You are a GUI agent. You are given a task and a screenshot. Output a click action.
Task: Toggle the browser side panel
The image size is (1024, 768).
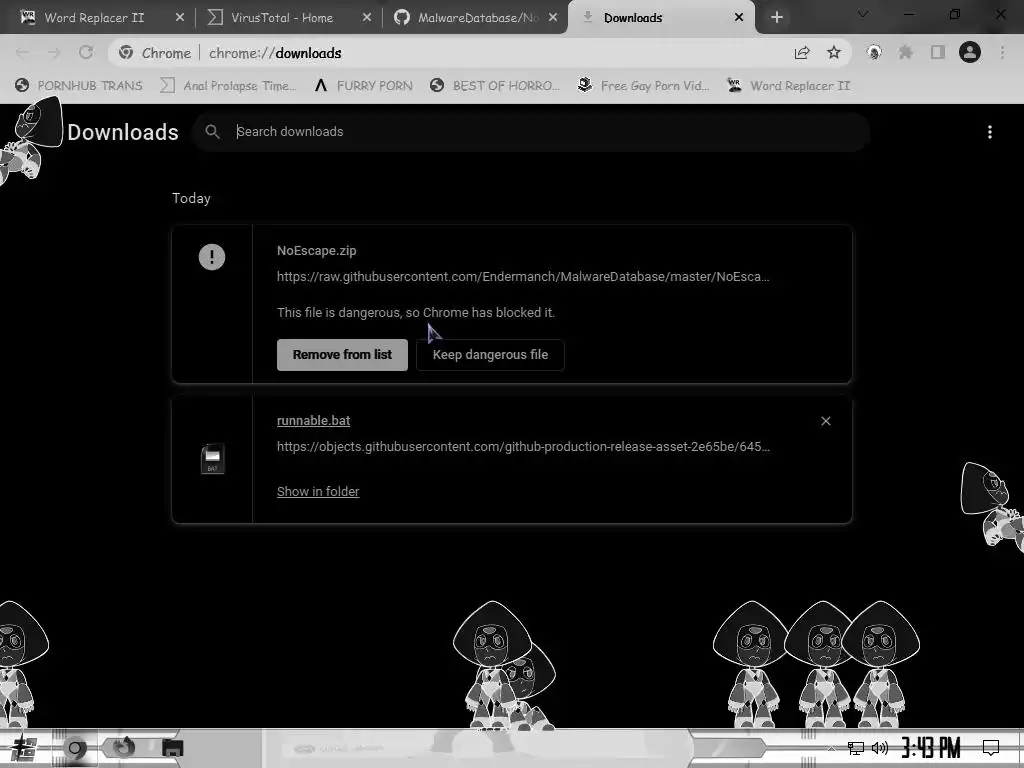tap(938, 52)
